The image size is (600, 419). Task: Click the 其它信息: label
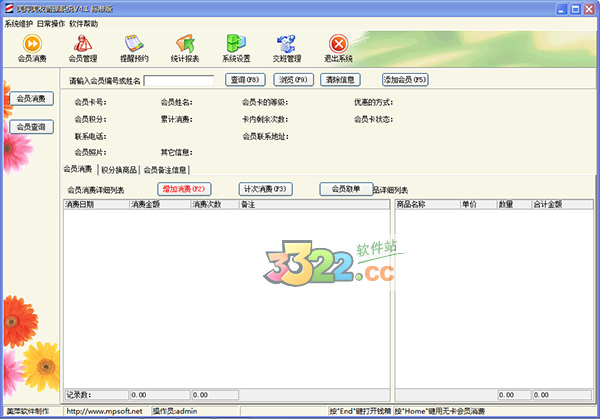click(x=176, y=152)
